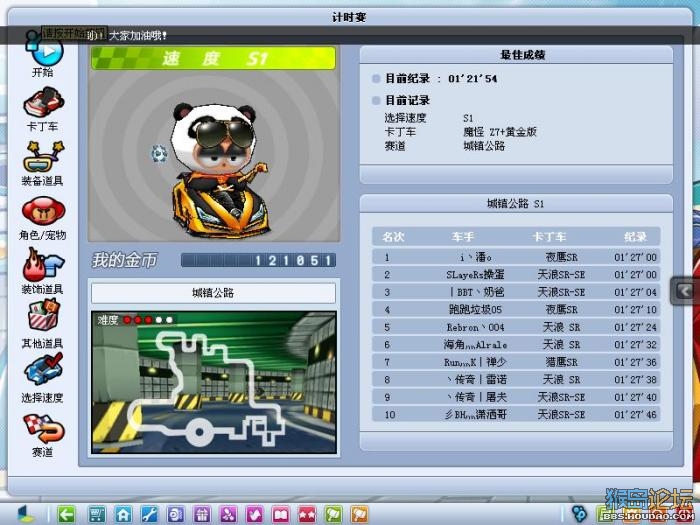Select ranking row 4 跑跑垃圾05
The width and height of the screenshot is (700, 525).
pos(516,309)
